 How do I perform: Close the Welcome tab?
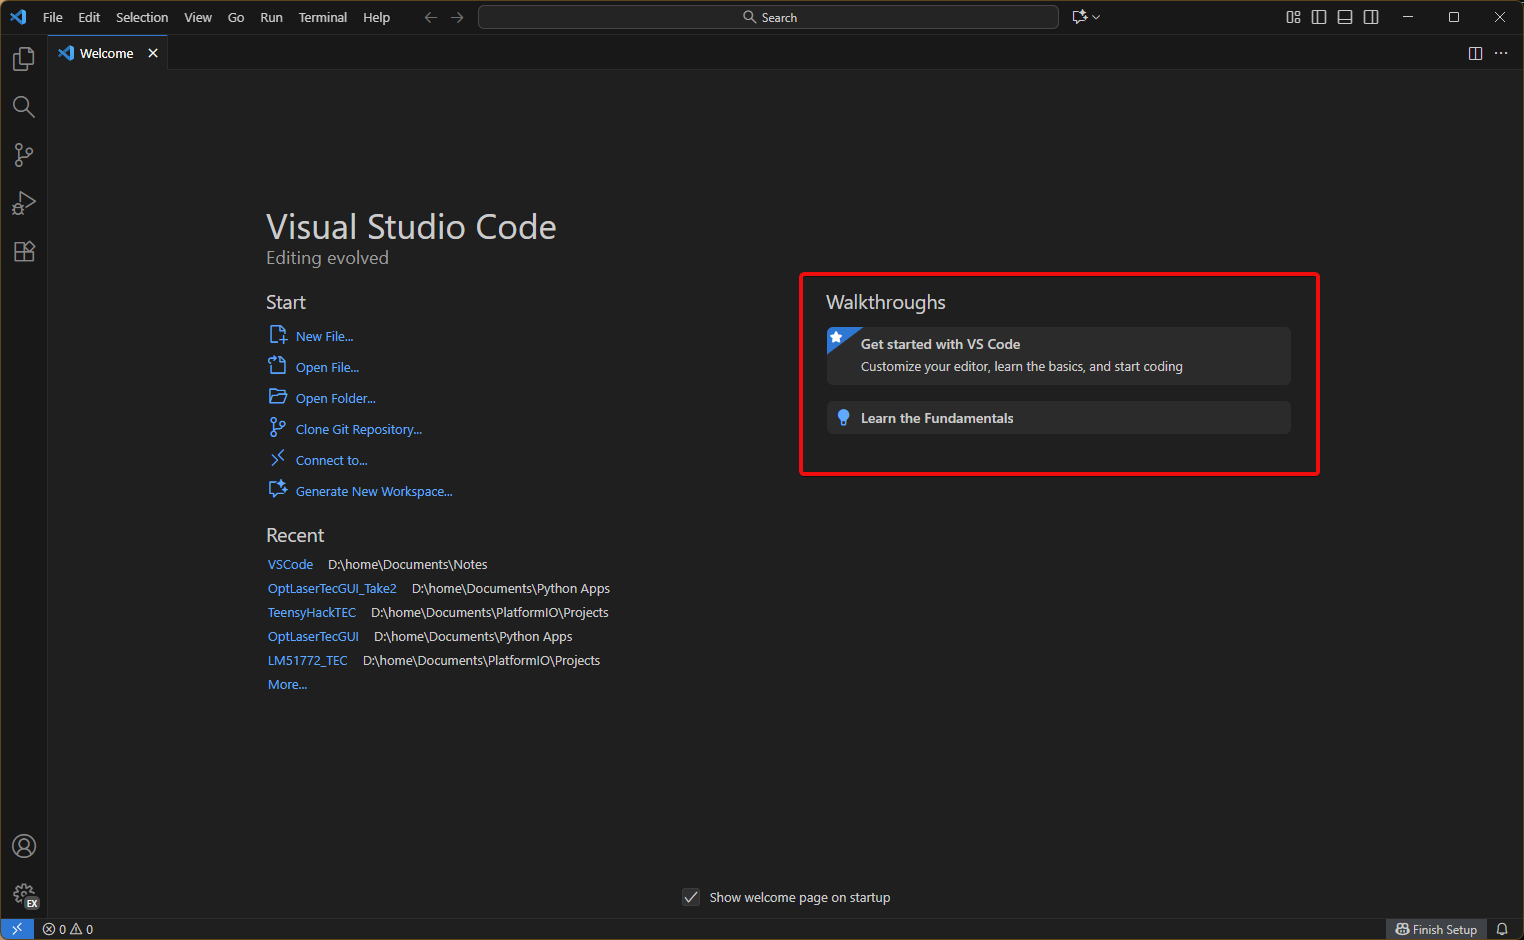153,53
